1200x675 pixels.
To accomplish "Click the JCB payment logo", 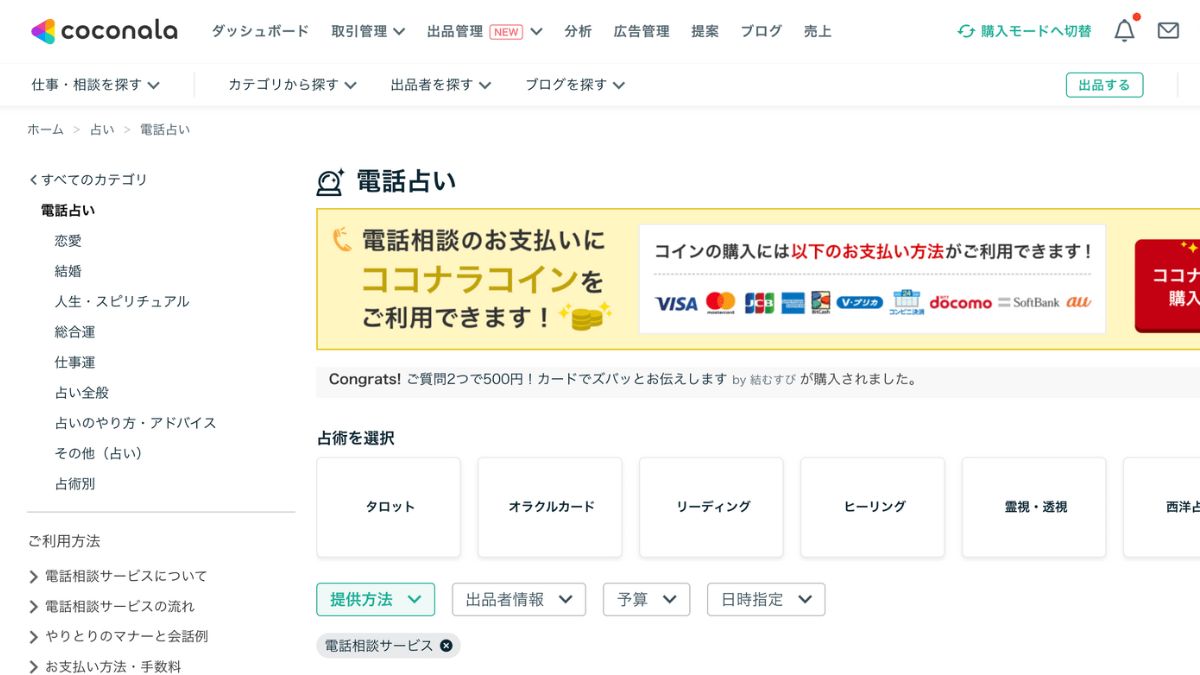I will [x=759, y=302].
